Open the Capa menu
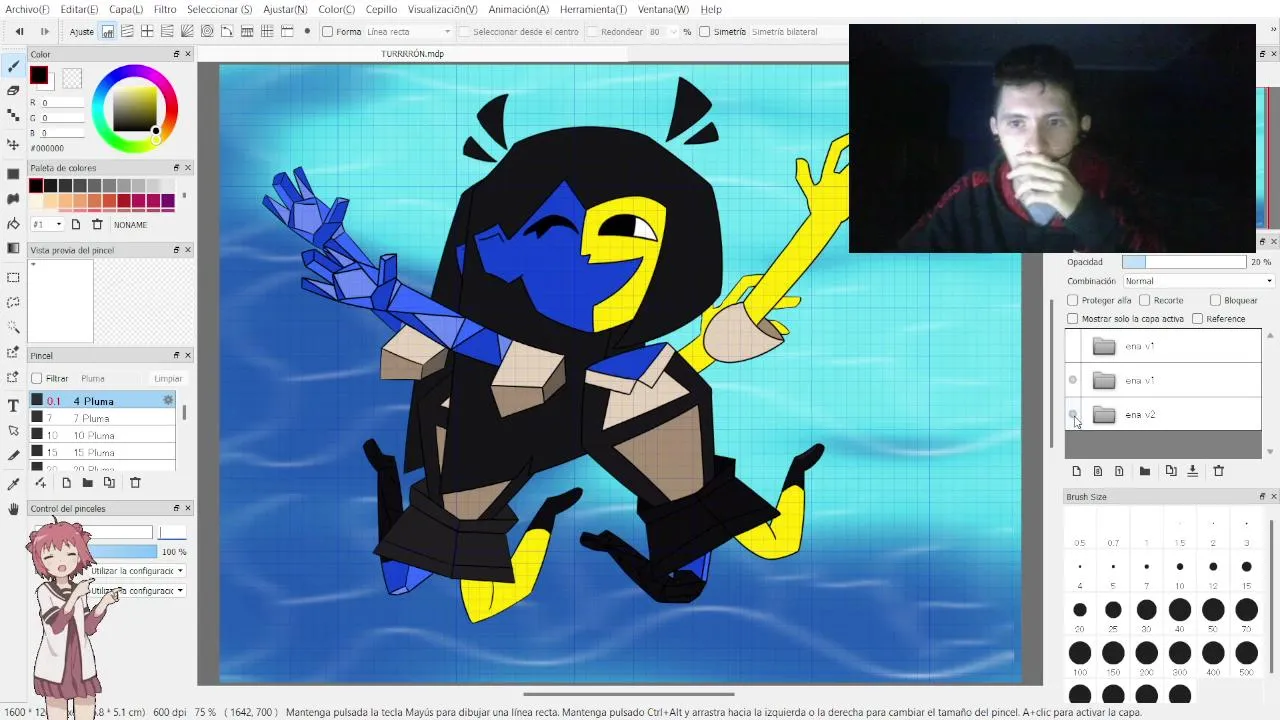 tap(126, 9)
